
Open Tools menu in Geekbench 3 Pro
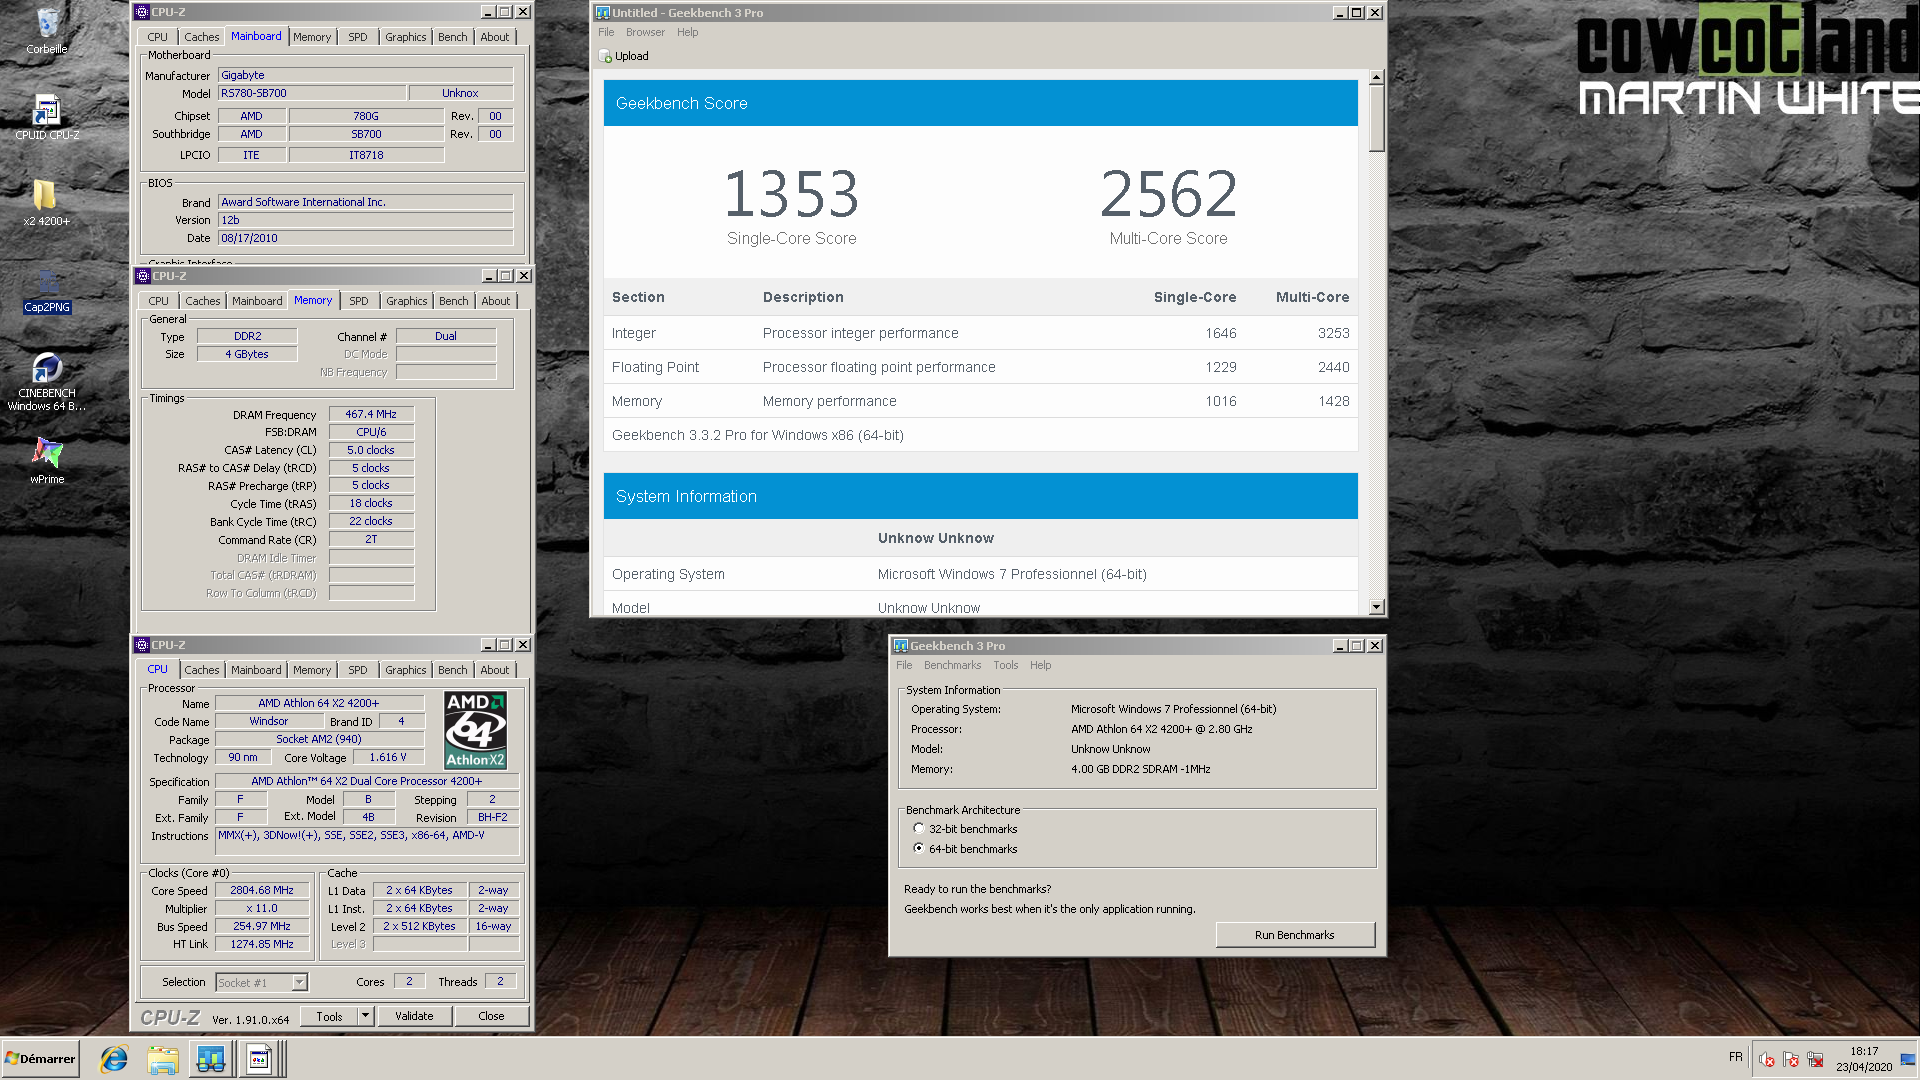click(x=1005, y=666)
